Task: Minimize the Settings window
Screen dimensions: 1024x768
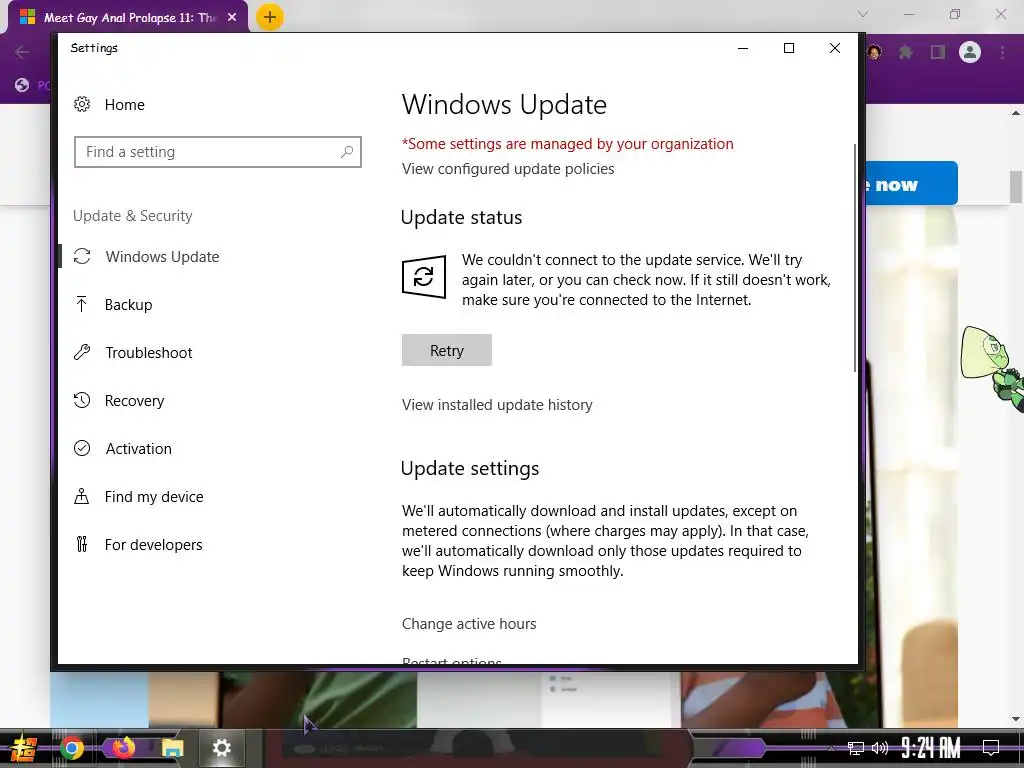Action: (743, 48)
